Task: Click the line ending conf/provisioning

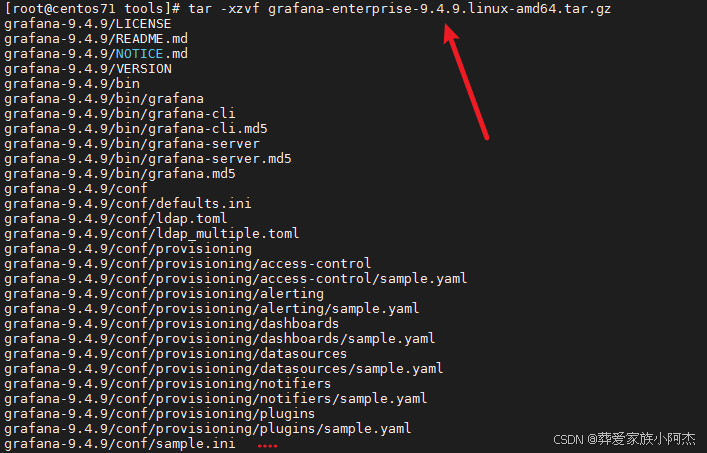Action: pos(128,249)
